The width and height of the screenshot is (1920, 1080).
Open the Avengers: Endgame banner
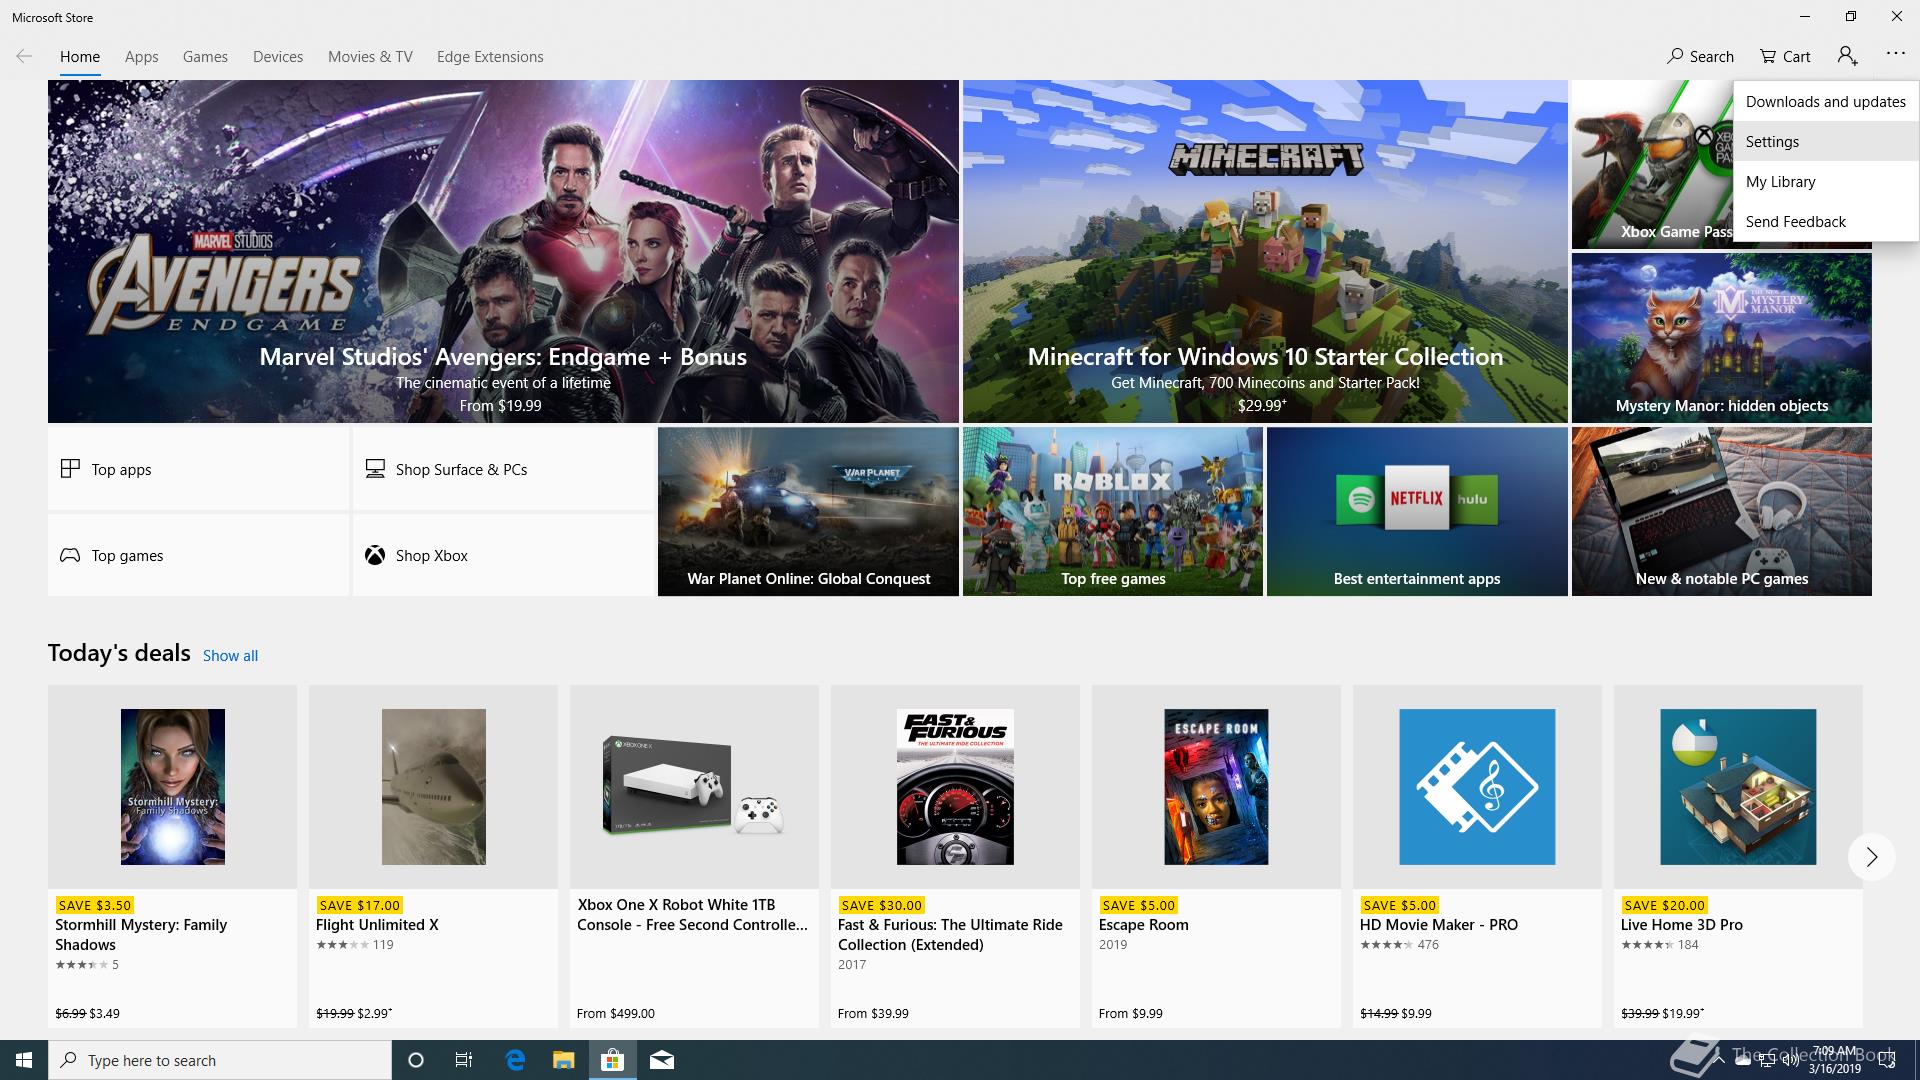point(503,251)
